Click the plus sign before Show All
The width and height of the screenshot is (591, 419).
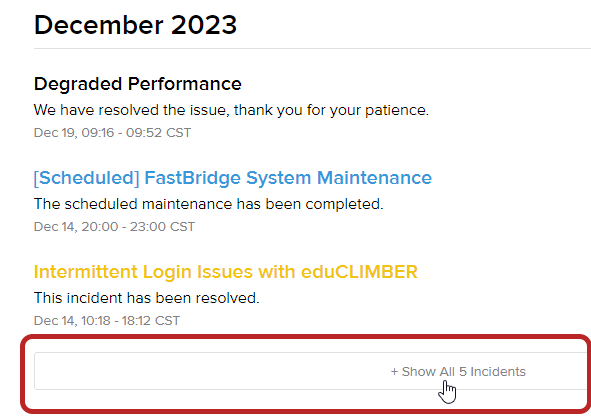394,372
